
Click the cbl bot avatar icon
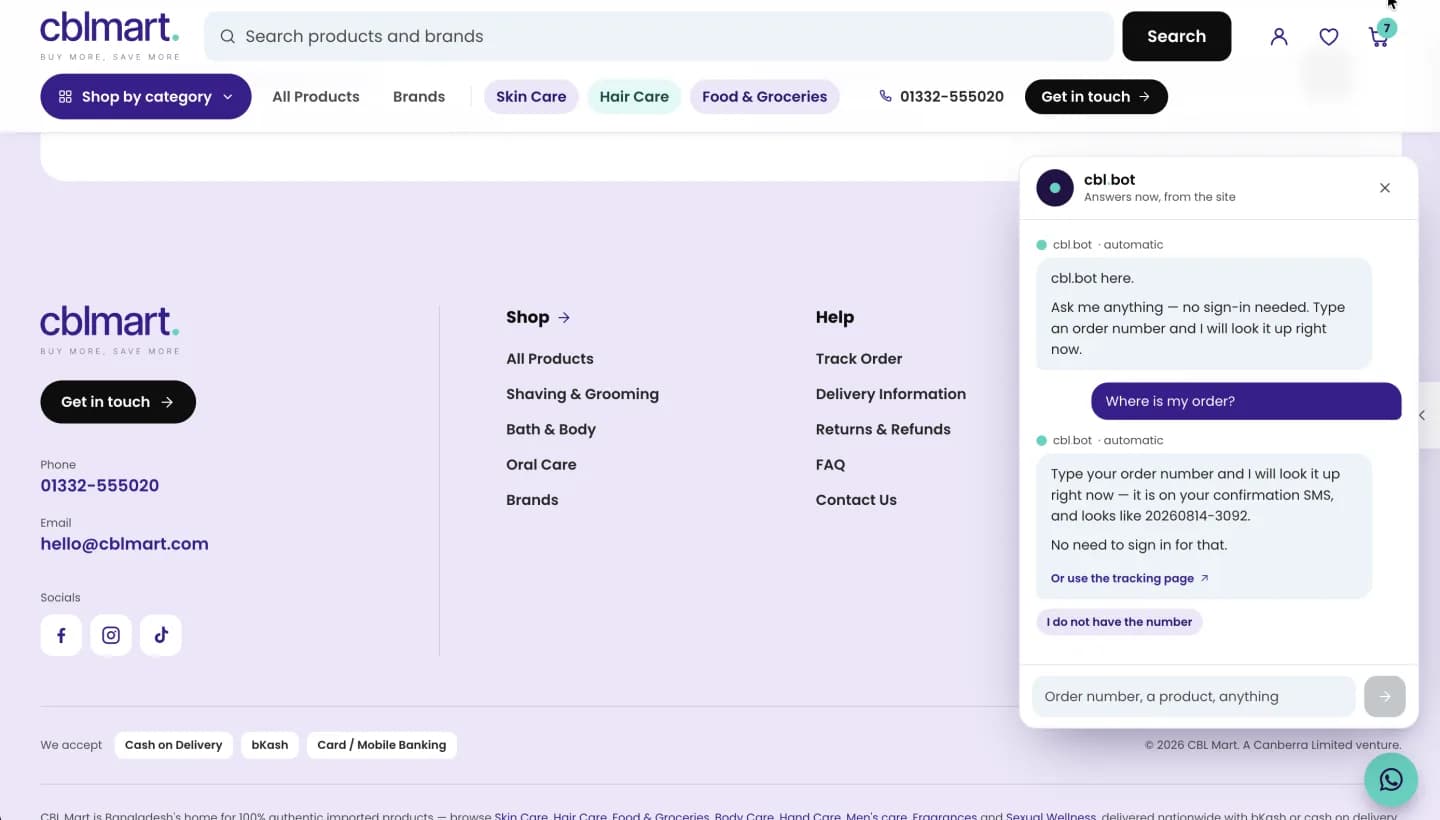click(1055, 188)
